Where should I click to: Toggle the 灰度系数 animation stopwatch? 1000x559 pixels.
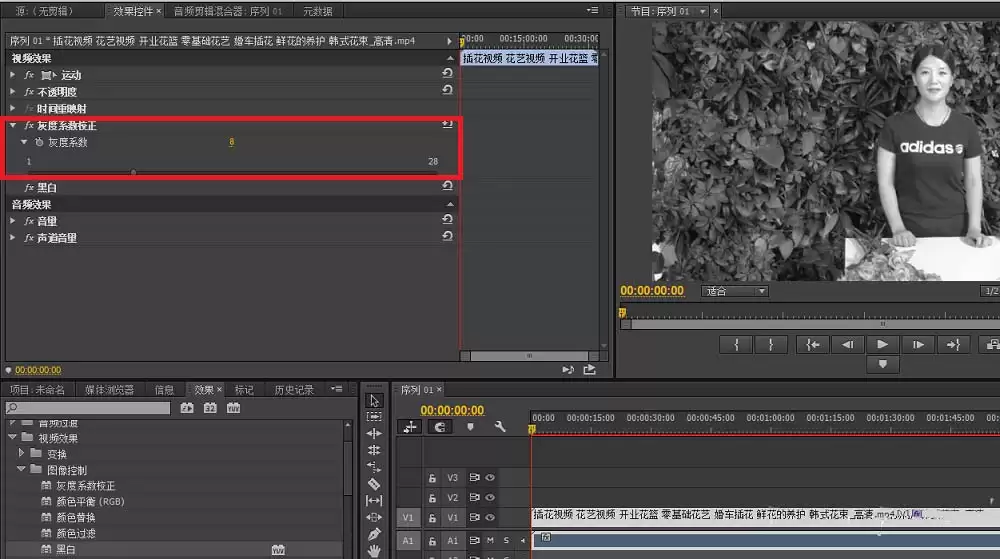tap(39, 142)
